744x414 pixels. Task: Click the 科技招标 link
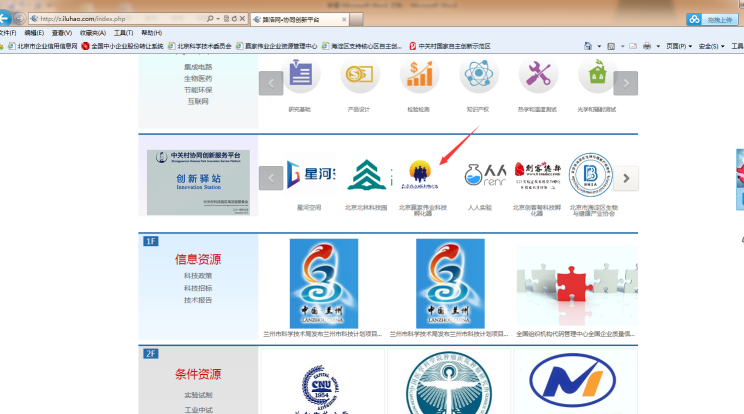click(198, 288)
